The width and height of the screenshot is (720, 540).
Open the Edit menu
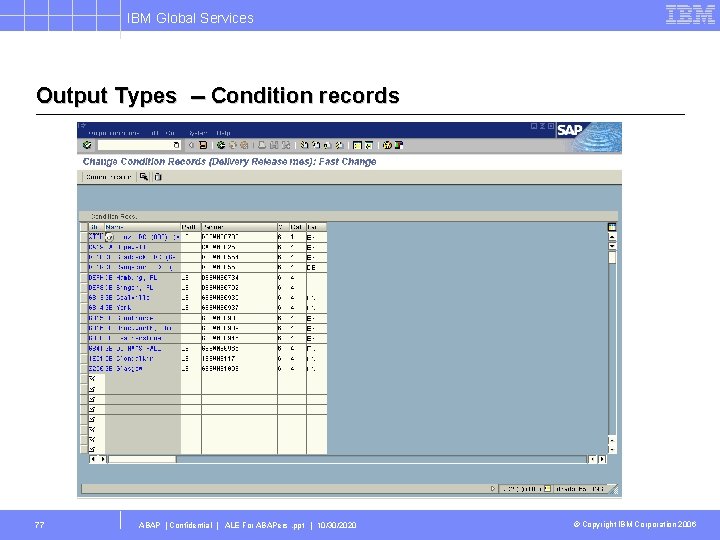click(x=155, y=133)
